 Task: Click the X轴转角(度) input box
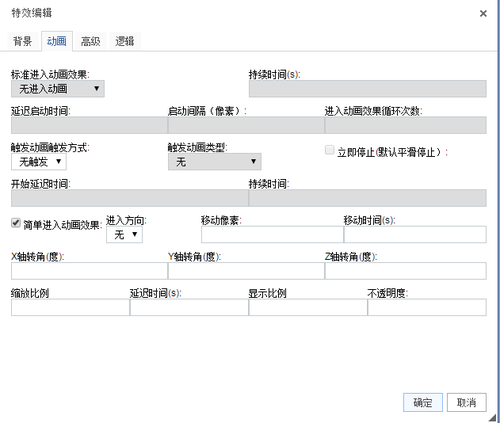coord(89,271)
